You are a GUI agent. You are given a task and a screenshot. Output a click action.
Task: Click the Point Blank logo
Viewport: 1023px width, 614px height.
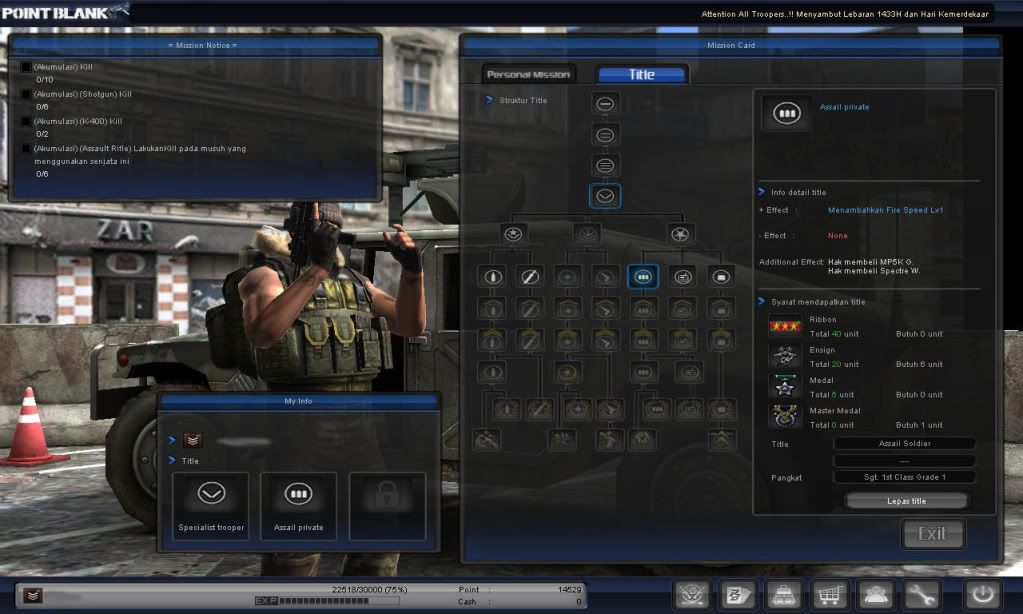point(64,12)
